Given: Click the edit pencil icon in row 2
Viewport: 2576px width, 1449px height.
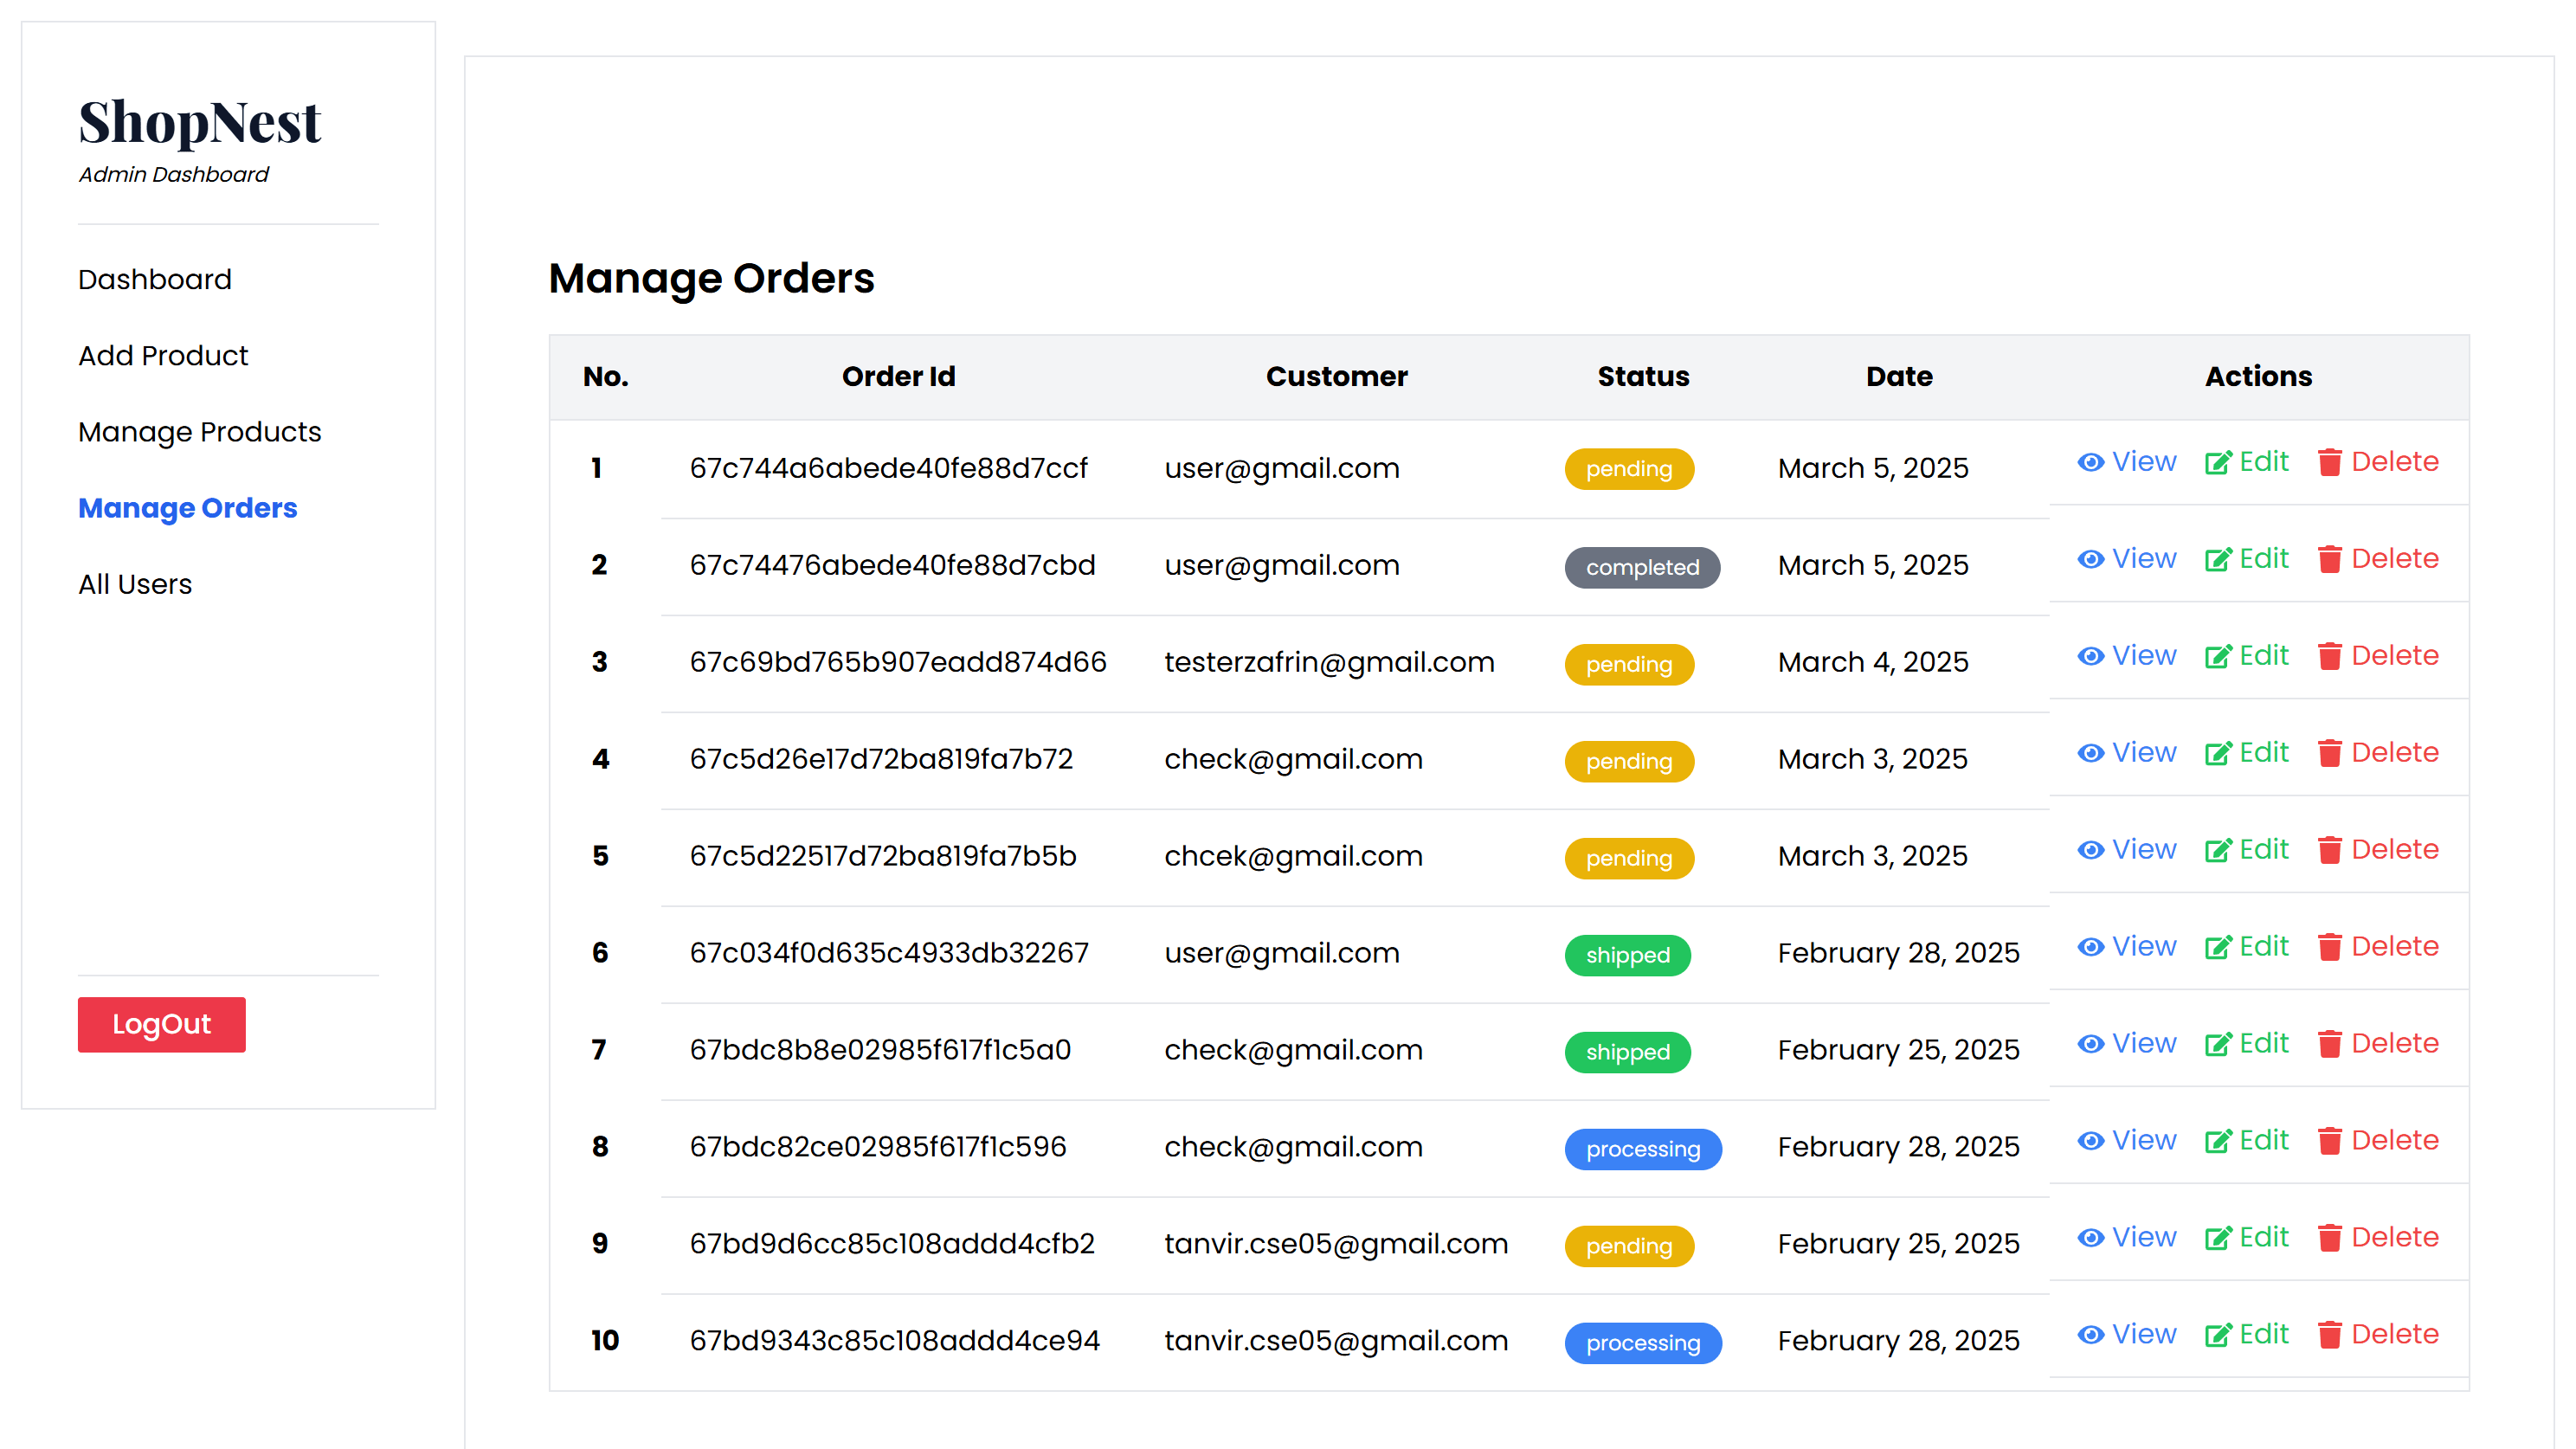Looking at the screenshot, I should 2217,559.
